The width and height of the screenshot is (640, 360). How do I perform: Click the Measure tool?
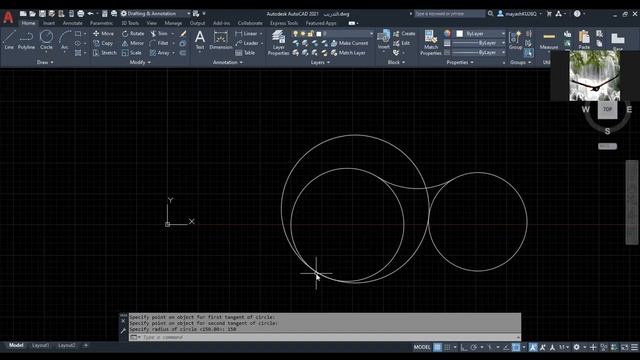(549, 40)
